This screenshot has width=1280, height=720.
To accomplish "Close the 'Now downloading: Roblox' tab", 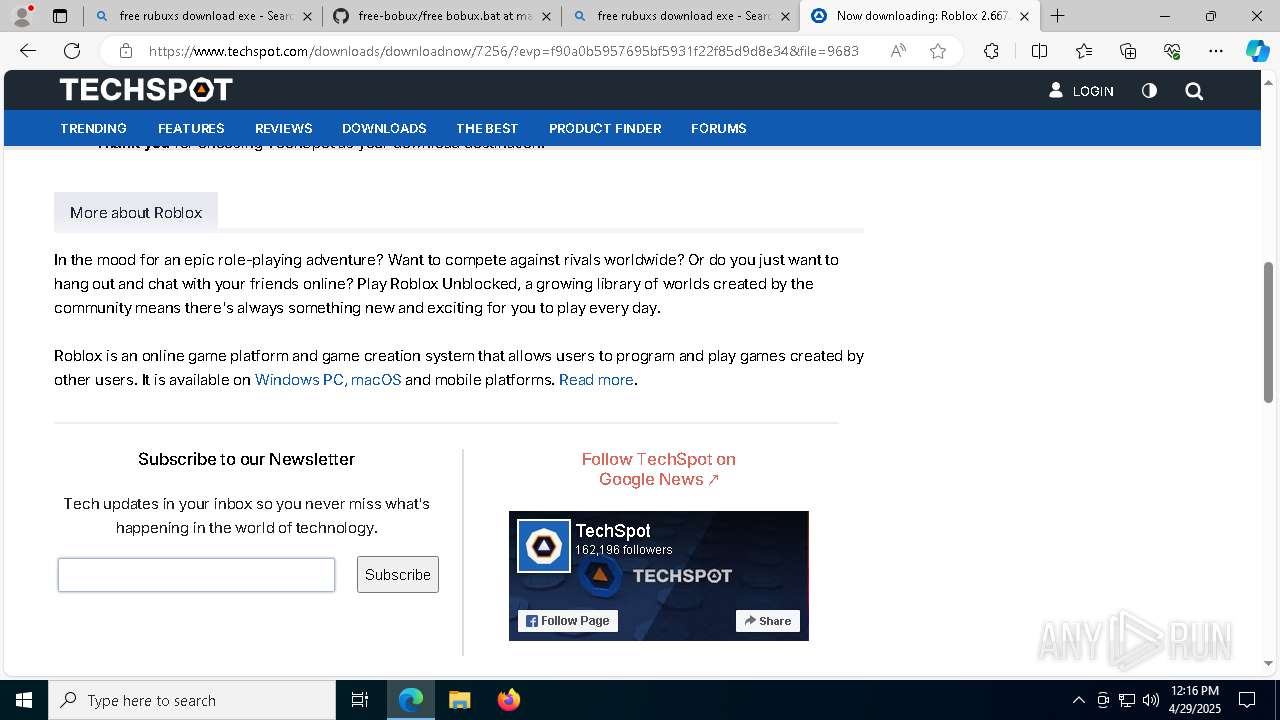I will 1024,16.
